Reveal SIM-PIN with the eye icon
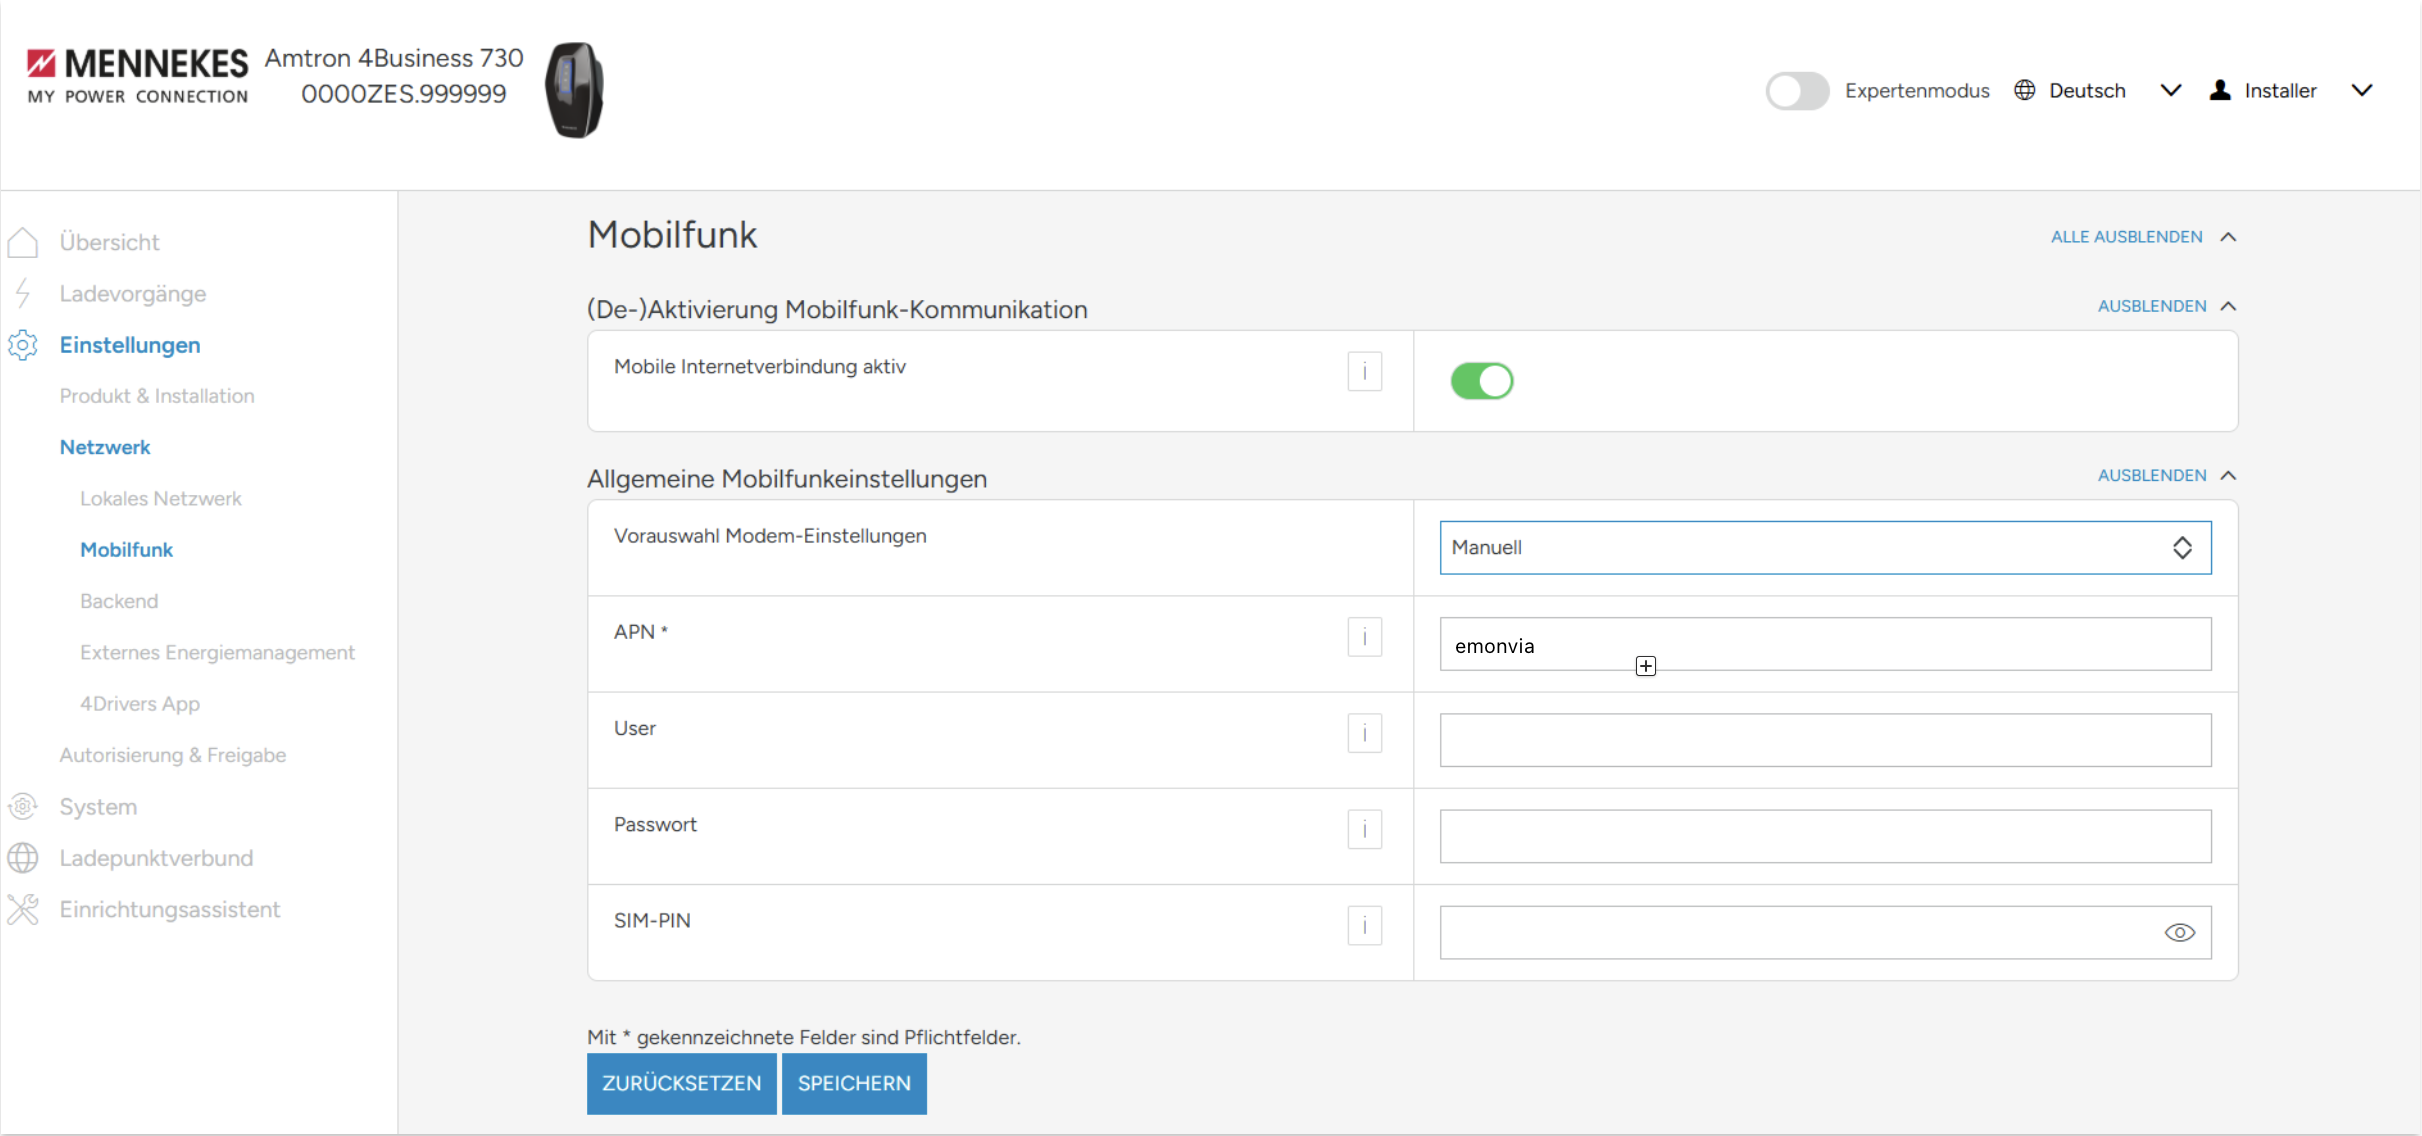 point(2179,932)
